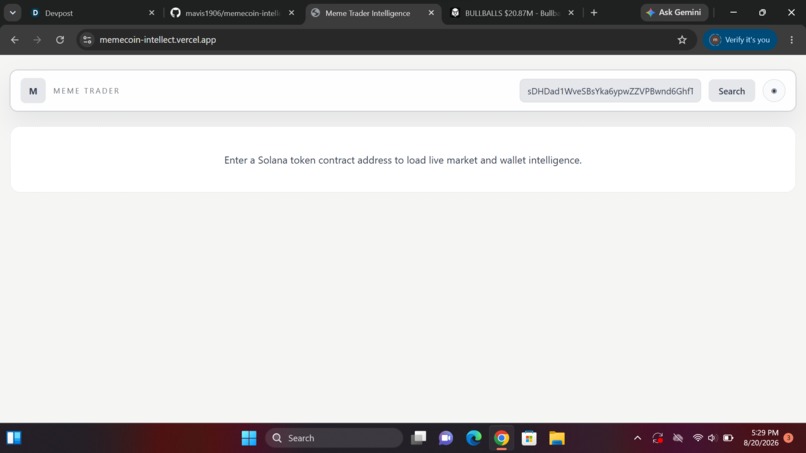Open the tab search dropdown arrow

click(x=12, y=13)
